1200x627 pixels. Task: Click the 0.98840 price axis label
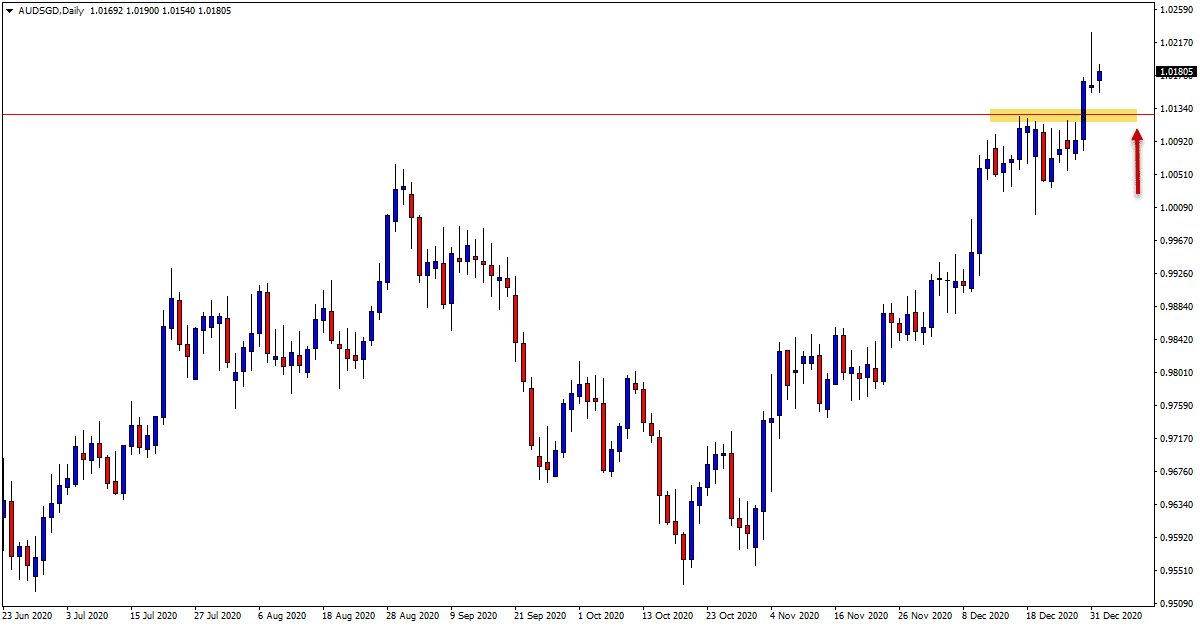pyautogui.click(x=1174, y=307)
